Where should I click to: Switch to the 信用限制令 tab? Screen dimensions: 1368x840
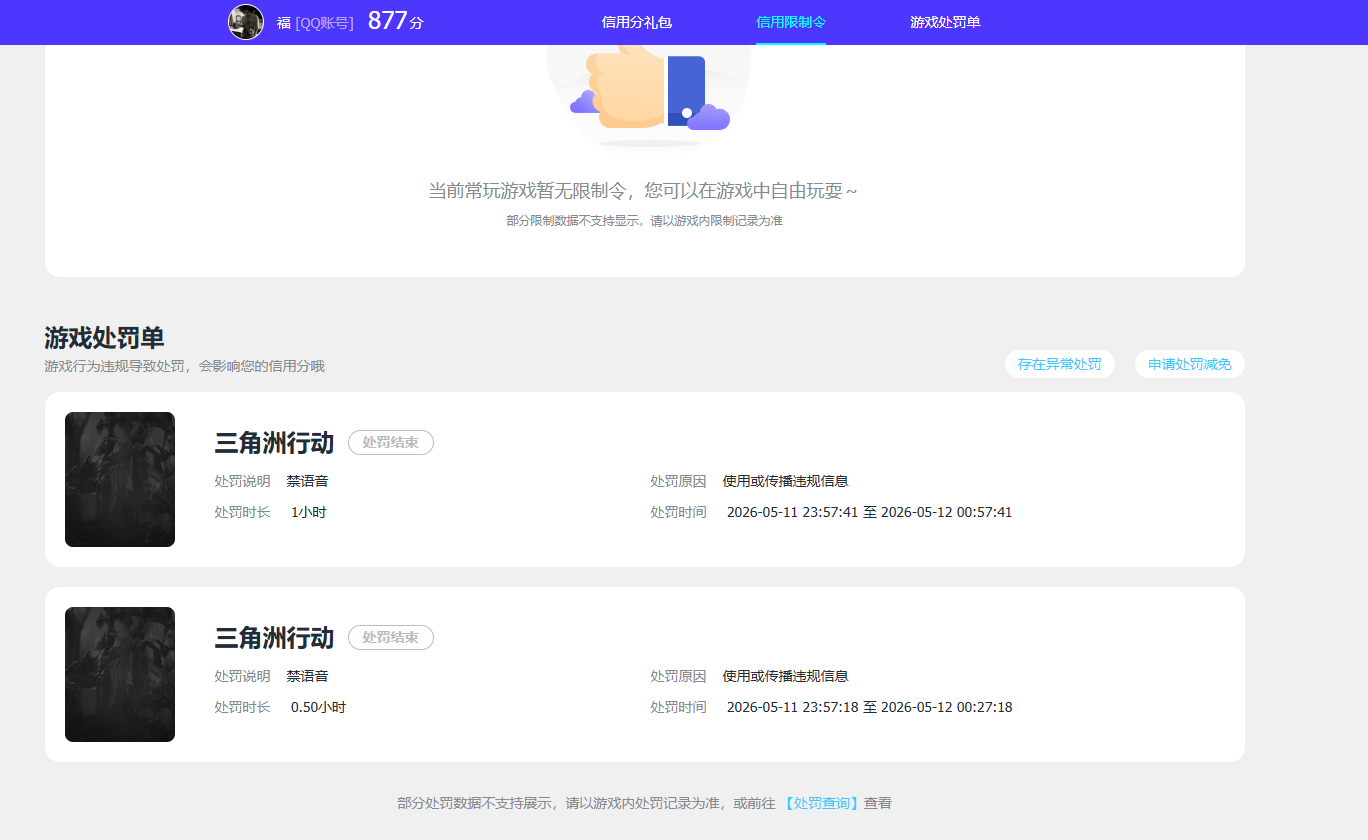pyautogui.click(x=791, y=22)
